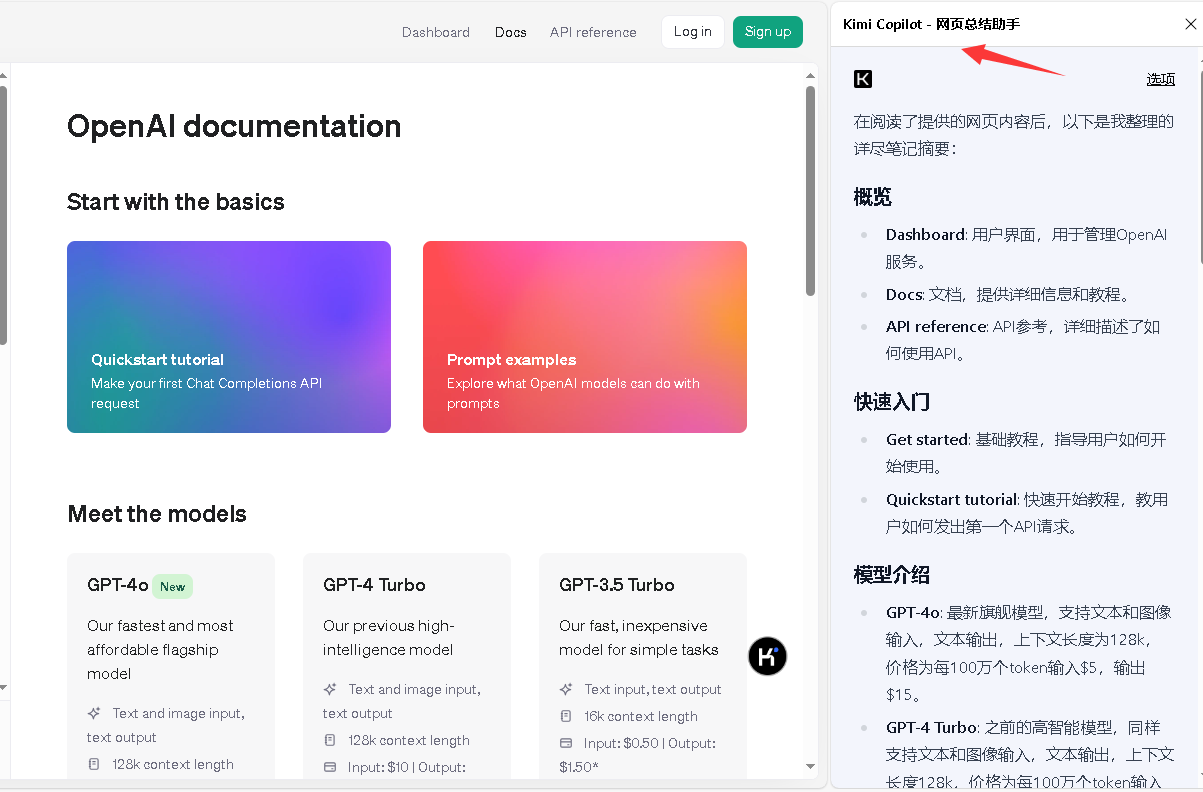Click docs page scrollbar thumb
Viewport: 1203px width, 792px height.
(811, 190)
